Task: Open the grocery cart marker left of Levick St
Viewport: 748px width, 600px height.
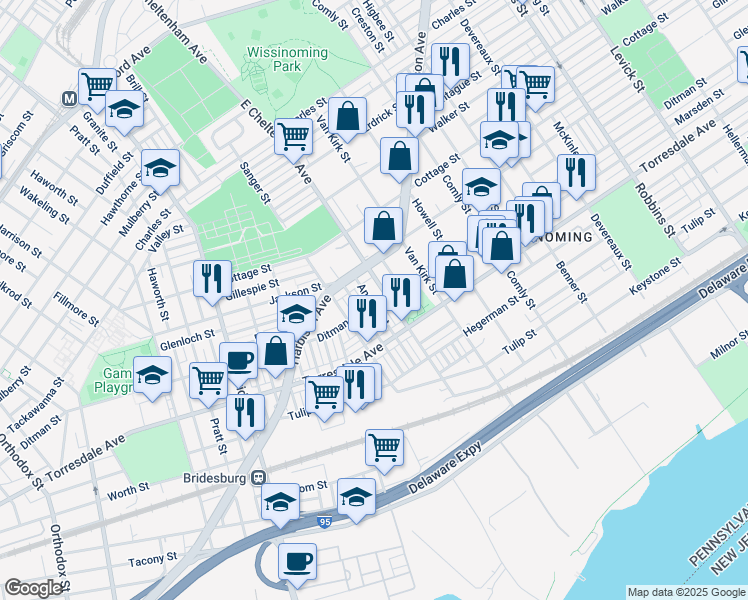Action: click(536, 86)
